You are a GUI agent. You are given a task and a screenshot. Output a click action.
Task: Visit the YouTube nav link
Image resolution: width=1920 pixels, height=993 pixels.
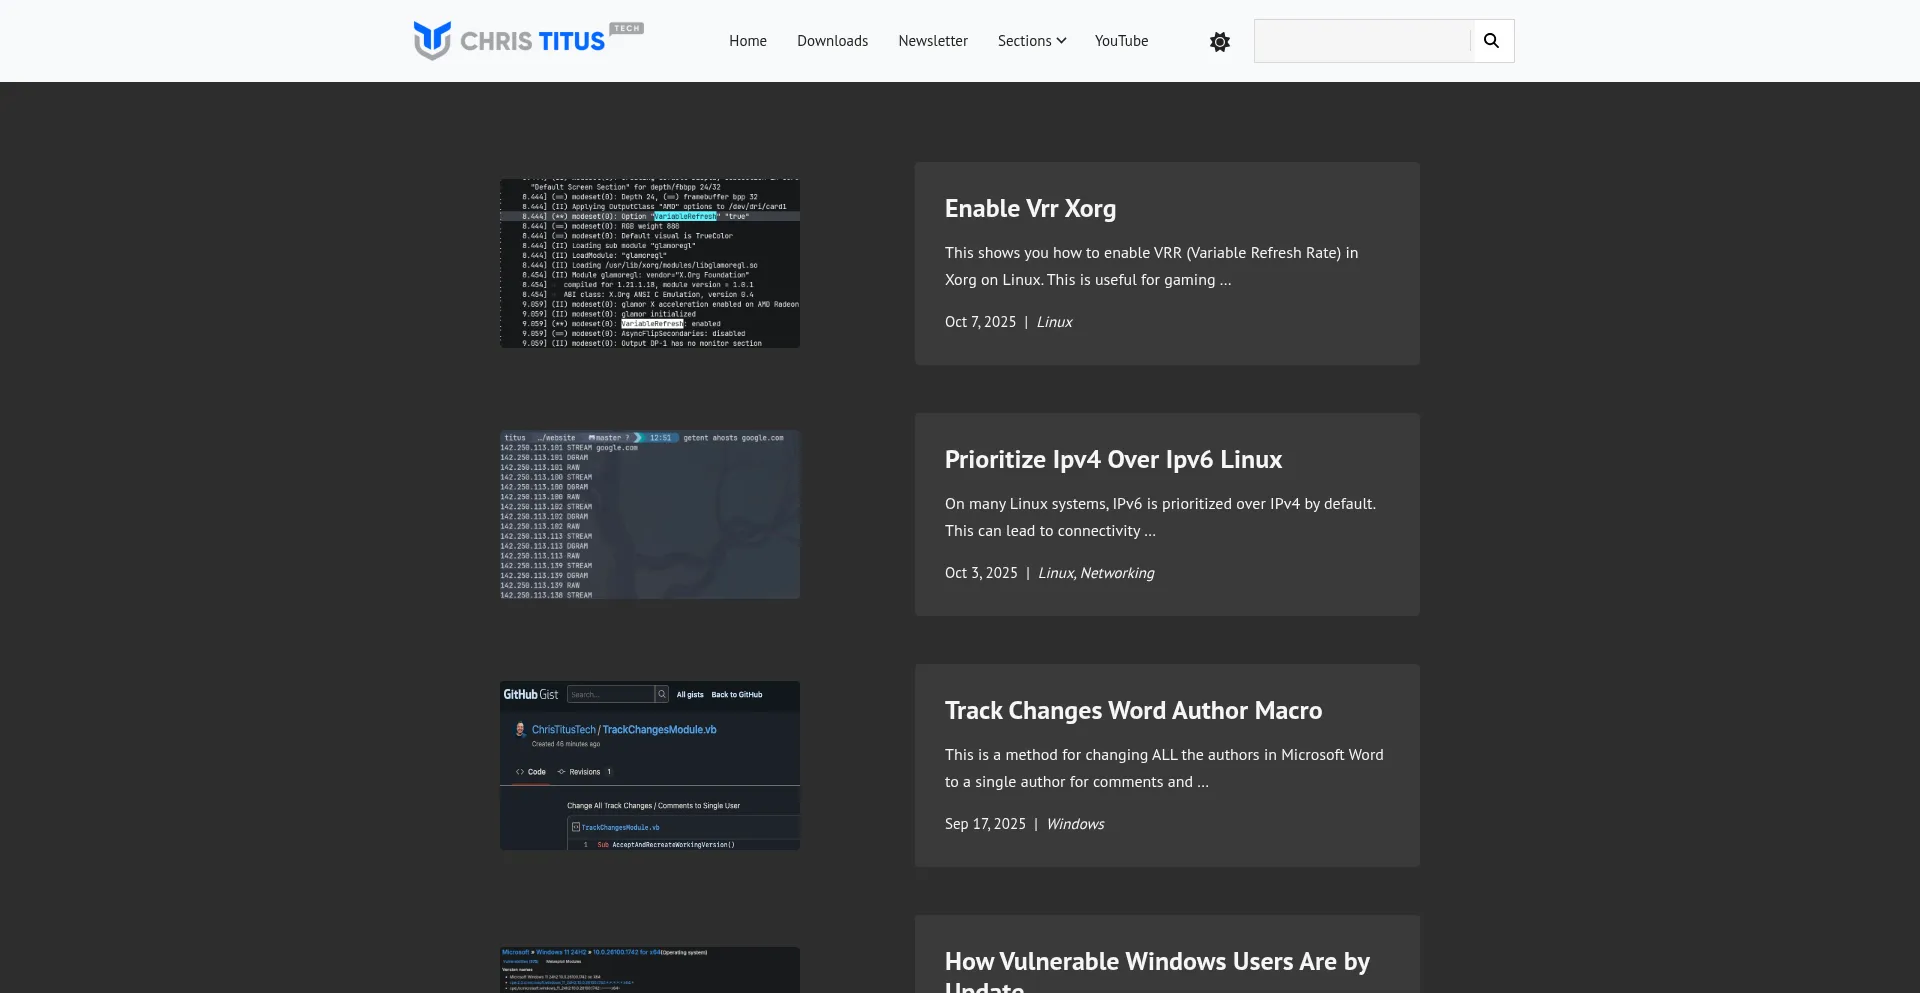point(1121,41)
